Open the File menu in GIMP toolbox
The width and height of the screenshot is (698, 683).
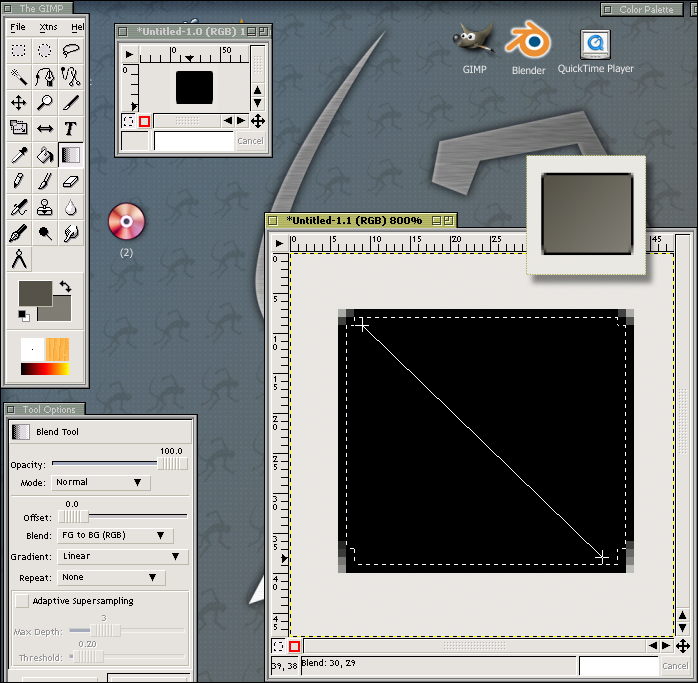pyautogui.click(x=18, y=27)
